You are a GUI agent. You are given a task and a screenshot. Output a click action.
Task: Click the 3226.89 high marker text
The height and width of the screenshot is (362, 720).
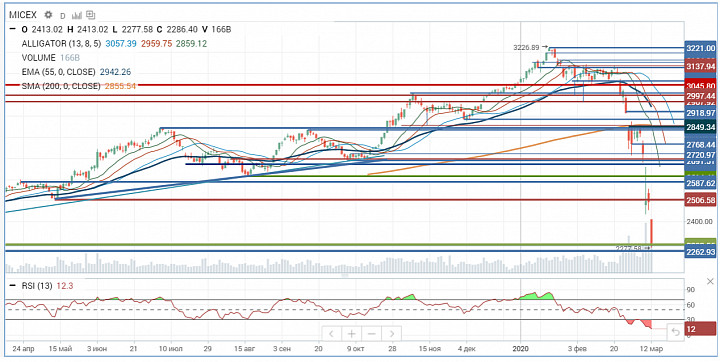pyautogui.click(x=527, y=47)
